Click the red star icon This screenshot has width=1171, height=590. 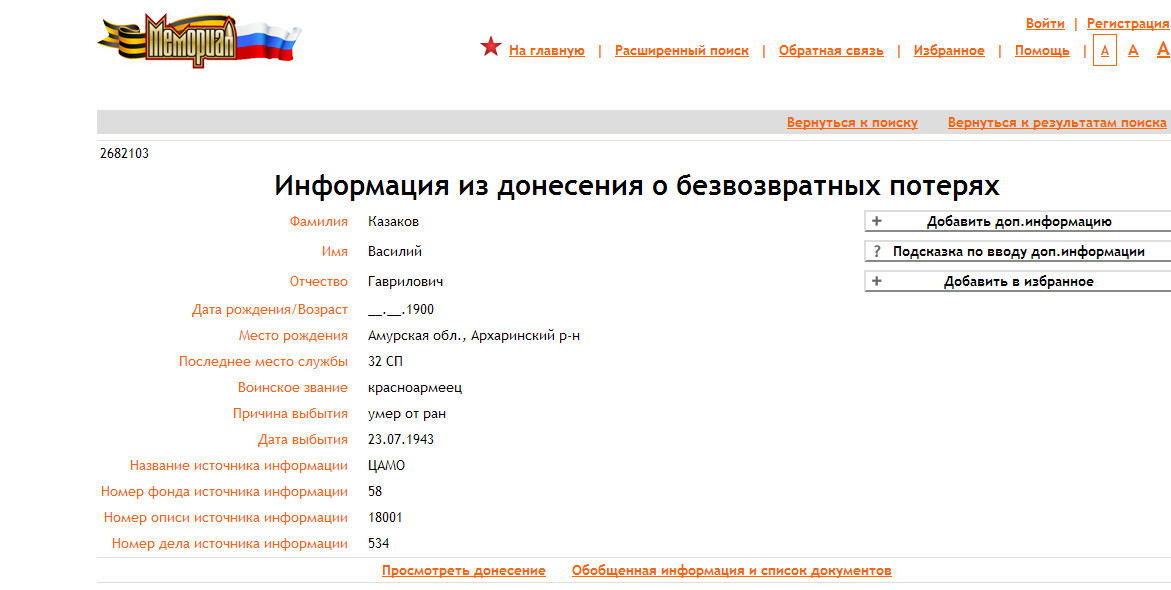[x=490, y=47]
